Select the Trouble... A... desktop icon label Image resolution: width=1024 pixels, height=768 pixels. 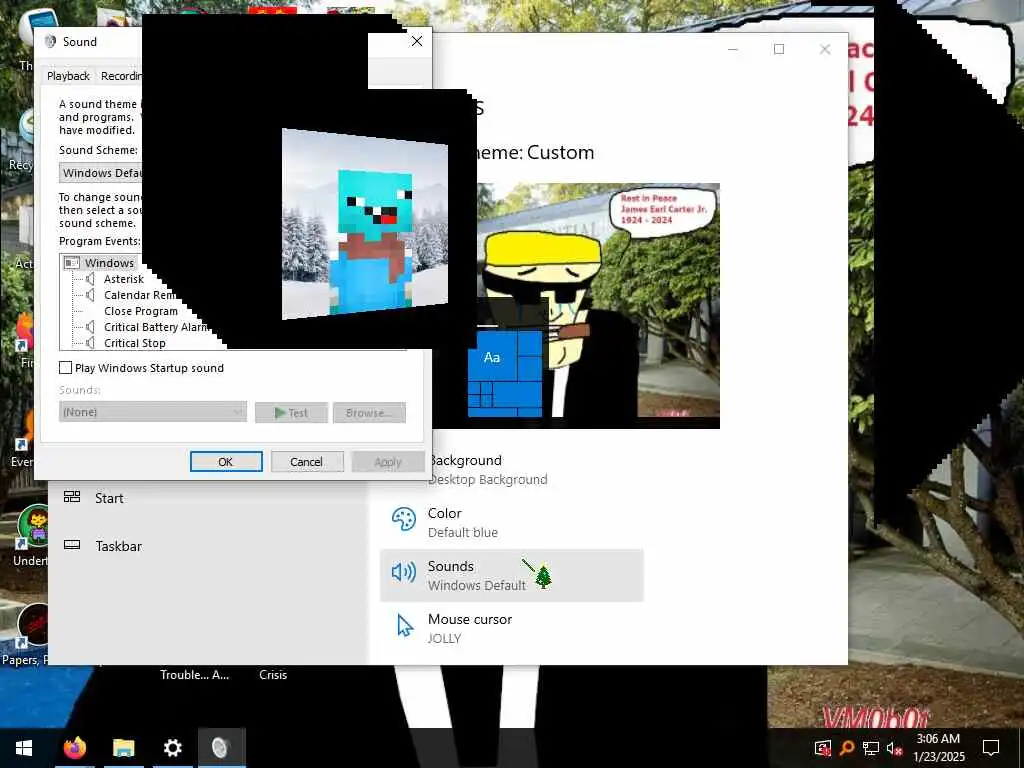195,675
